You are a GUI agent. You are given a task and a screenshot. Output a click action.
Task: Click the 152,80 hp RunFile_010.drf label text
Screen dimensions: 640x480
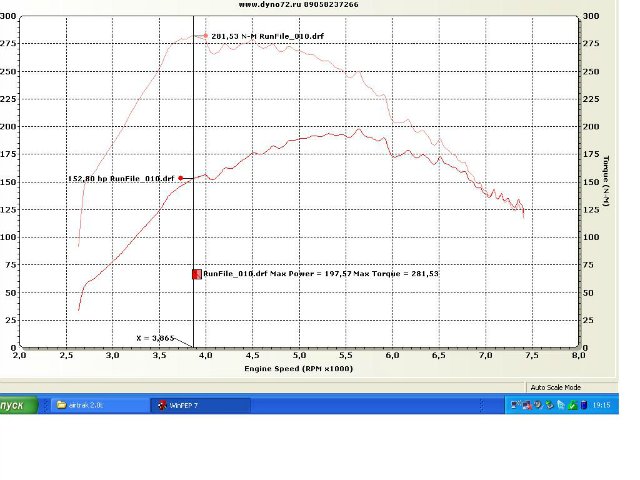(x=120, y=178)
